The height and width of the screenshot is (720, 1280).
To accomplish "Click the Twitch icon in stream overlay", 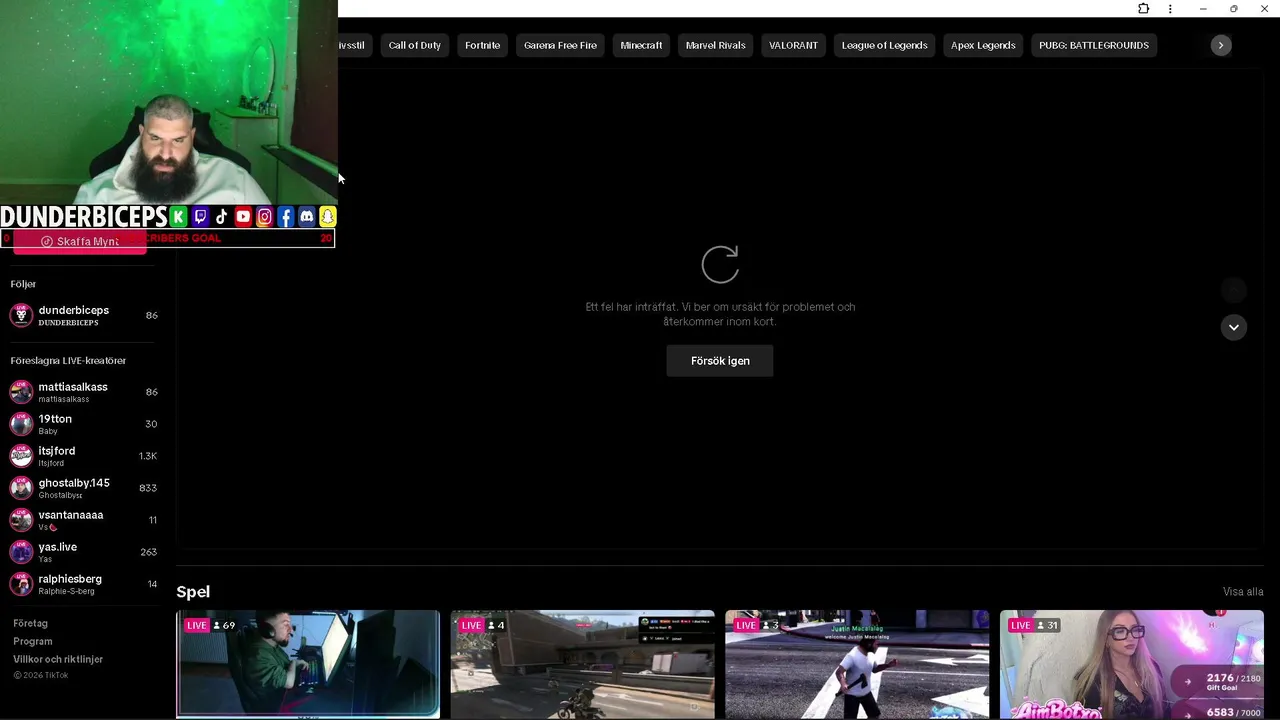I will (x=200, y=217).
